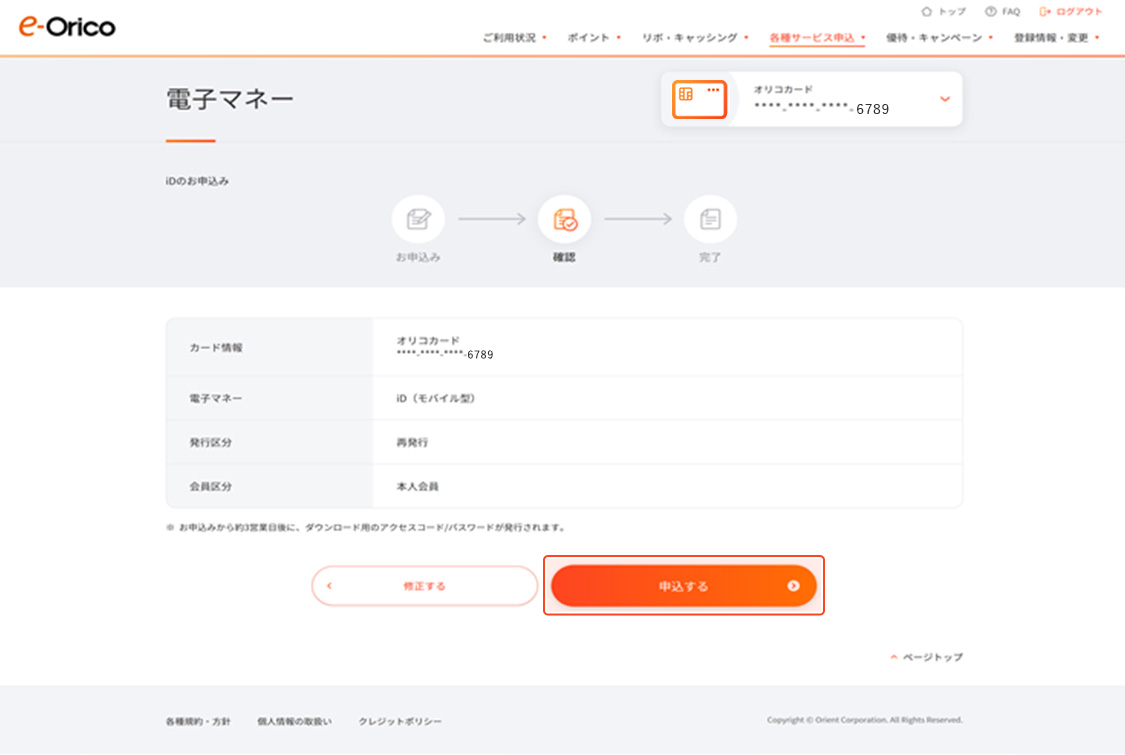
Task: Click the orange credit card icon
Action: 699,99
